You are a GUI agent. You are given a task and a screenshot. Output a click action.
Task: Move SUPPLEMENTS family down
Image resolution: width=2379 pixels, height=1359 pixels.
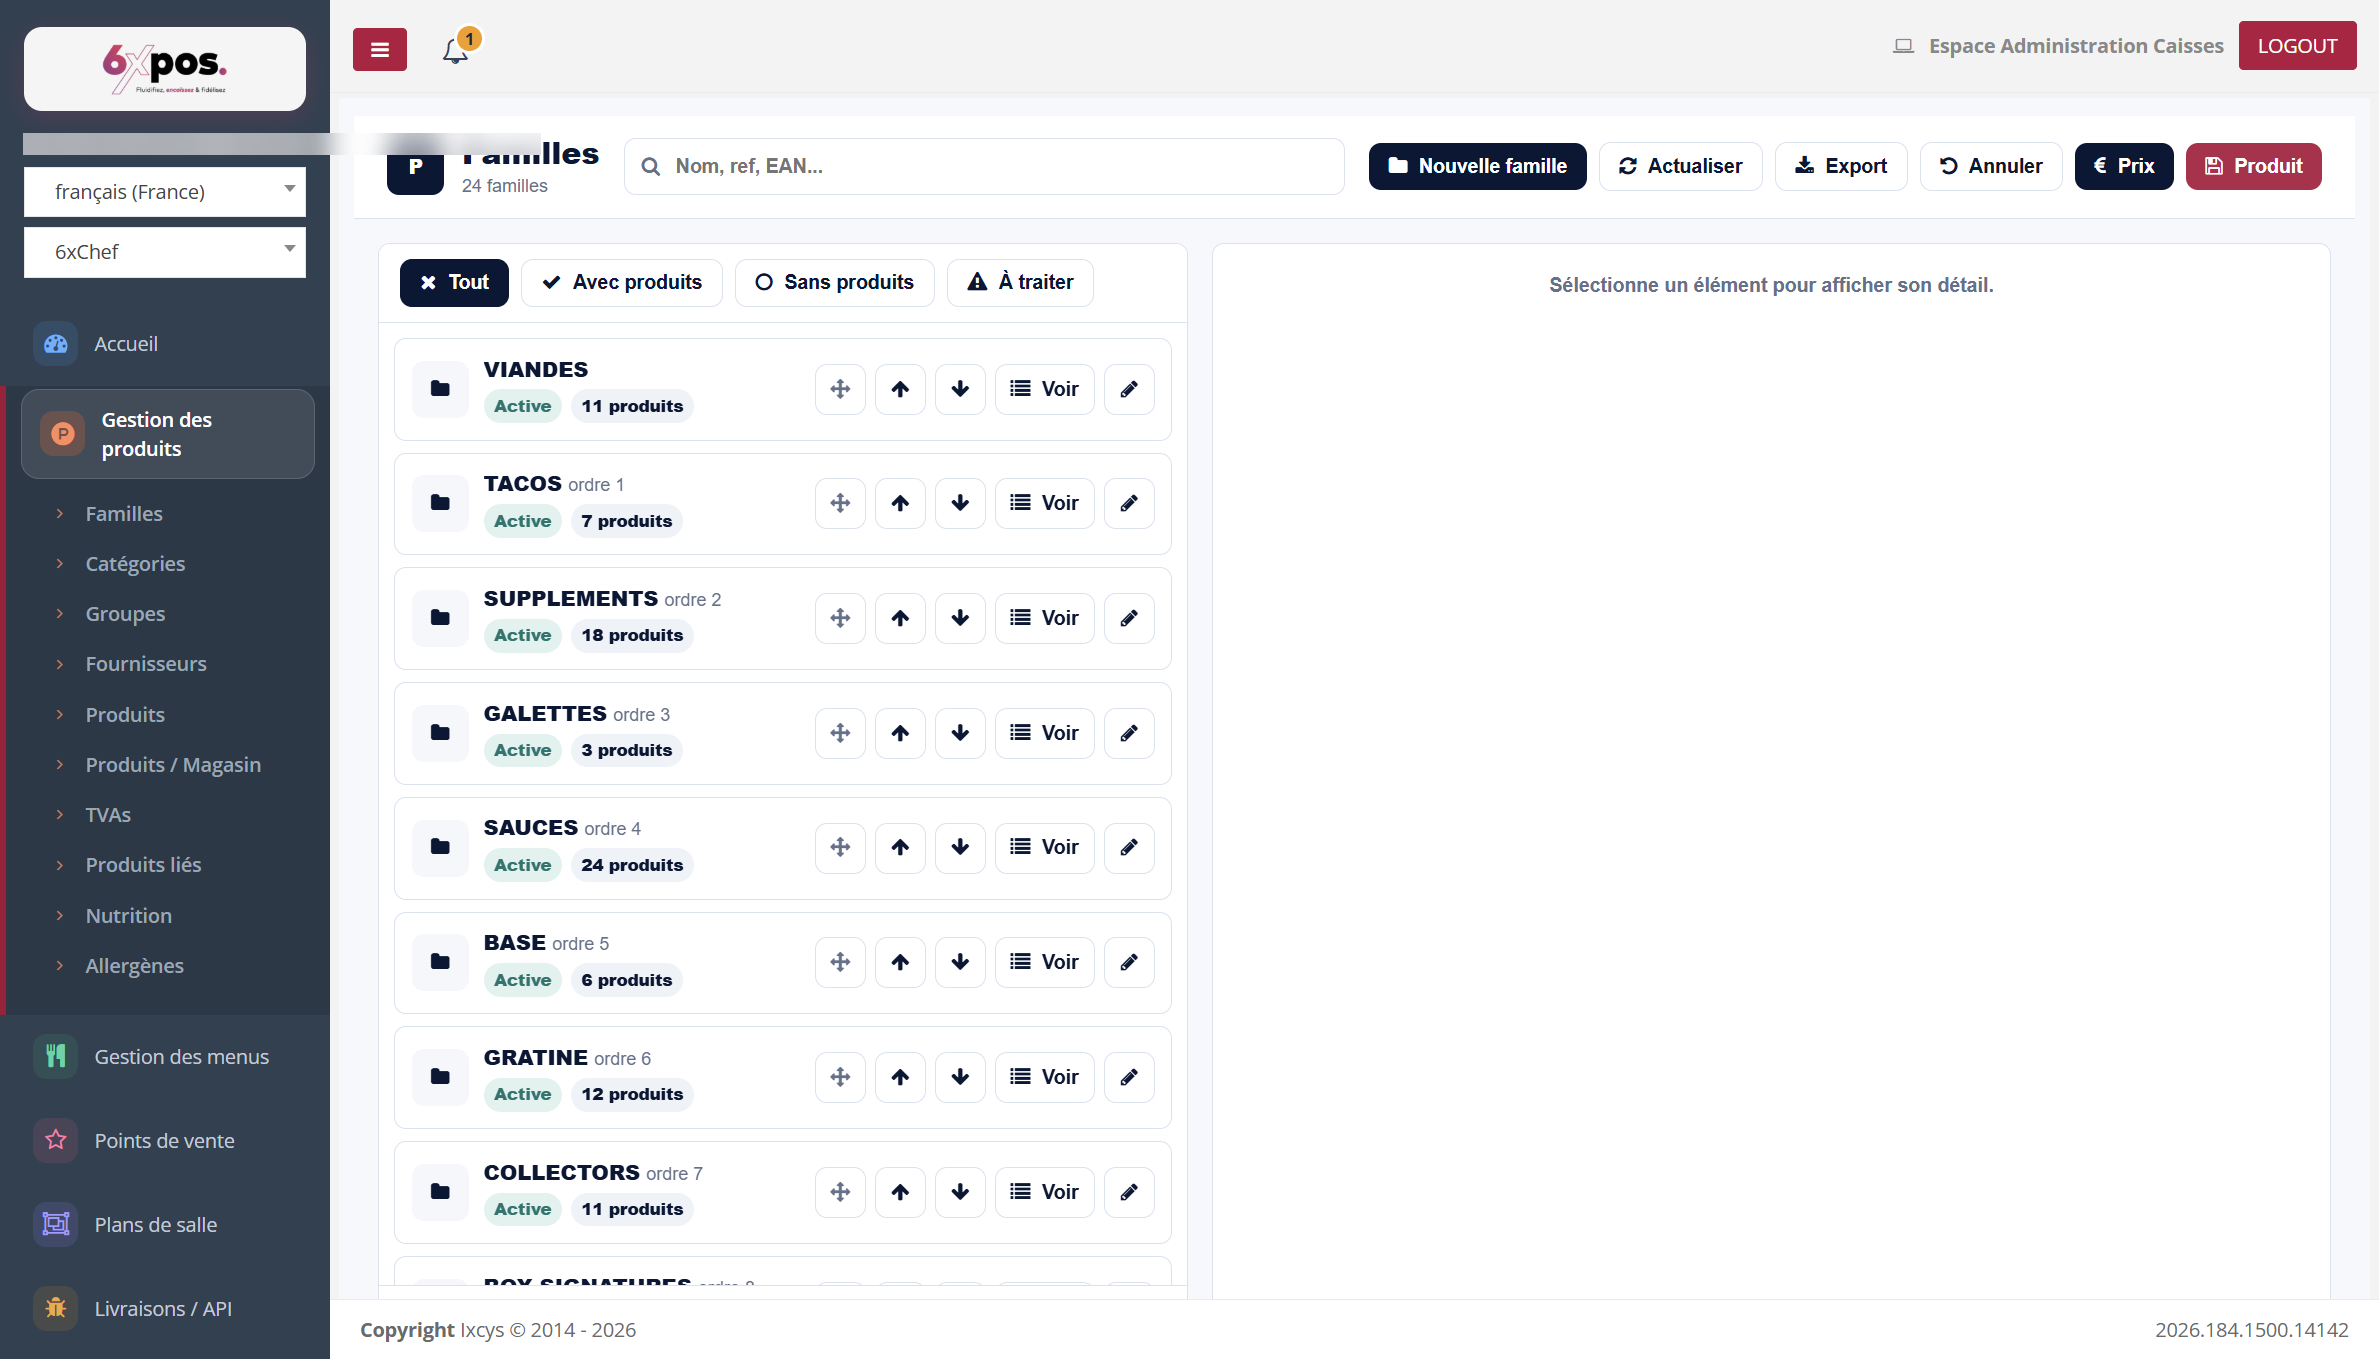(960, 618)
